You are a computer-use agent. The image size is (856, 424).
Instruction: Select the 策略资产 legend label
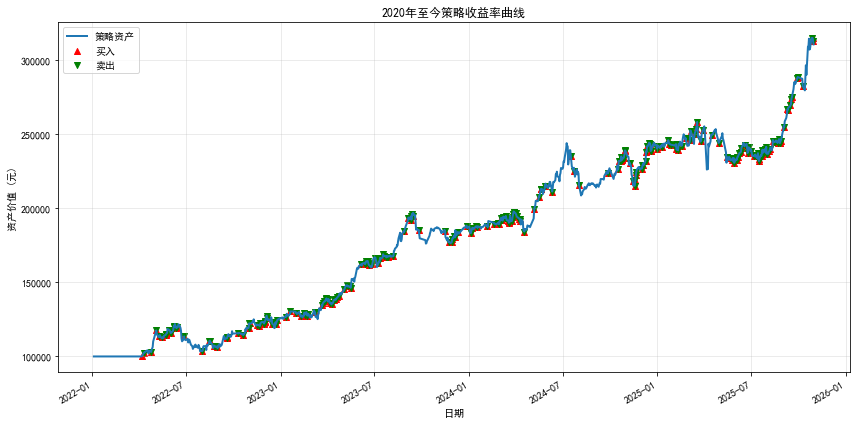[114, 36]
